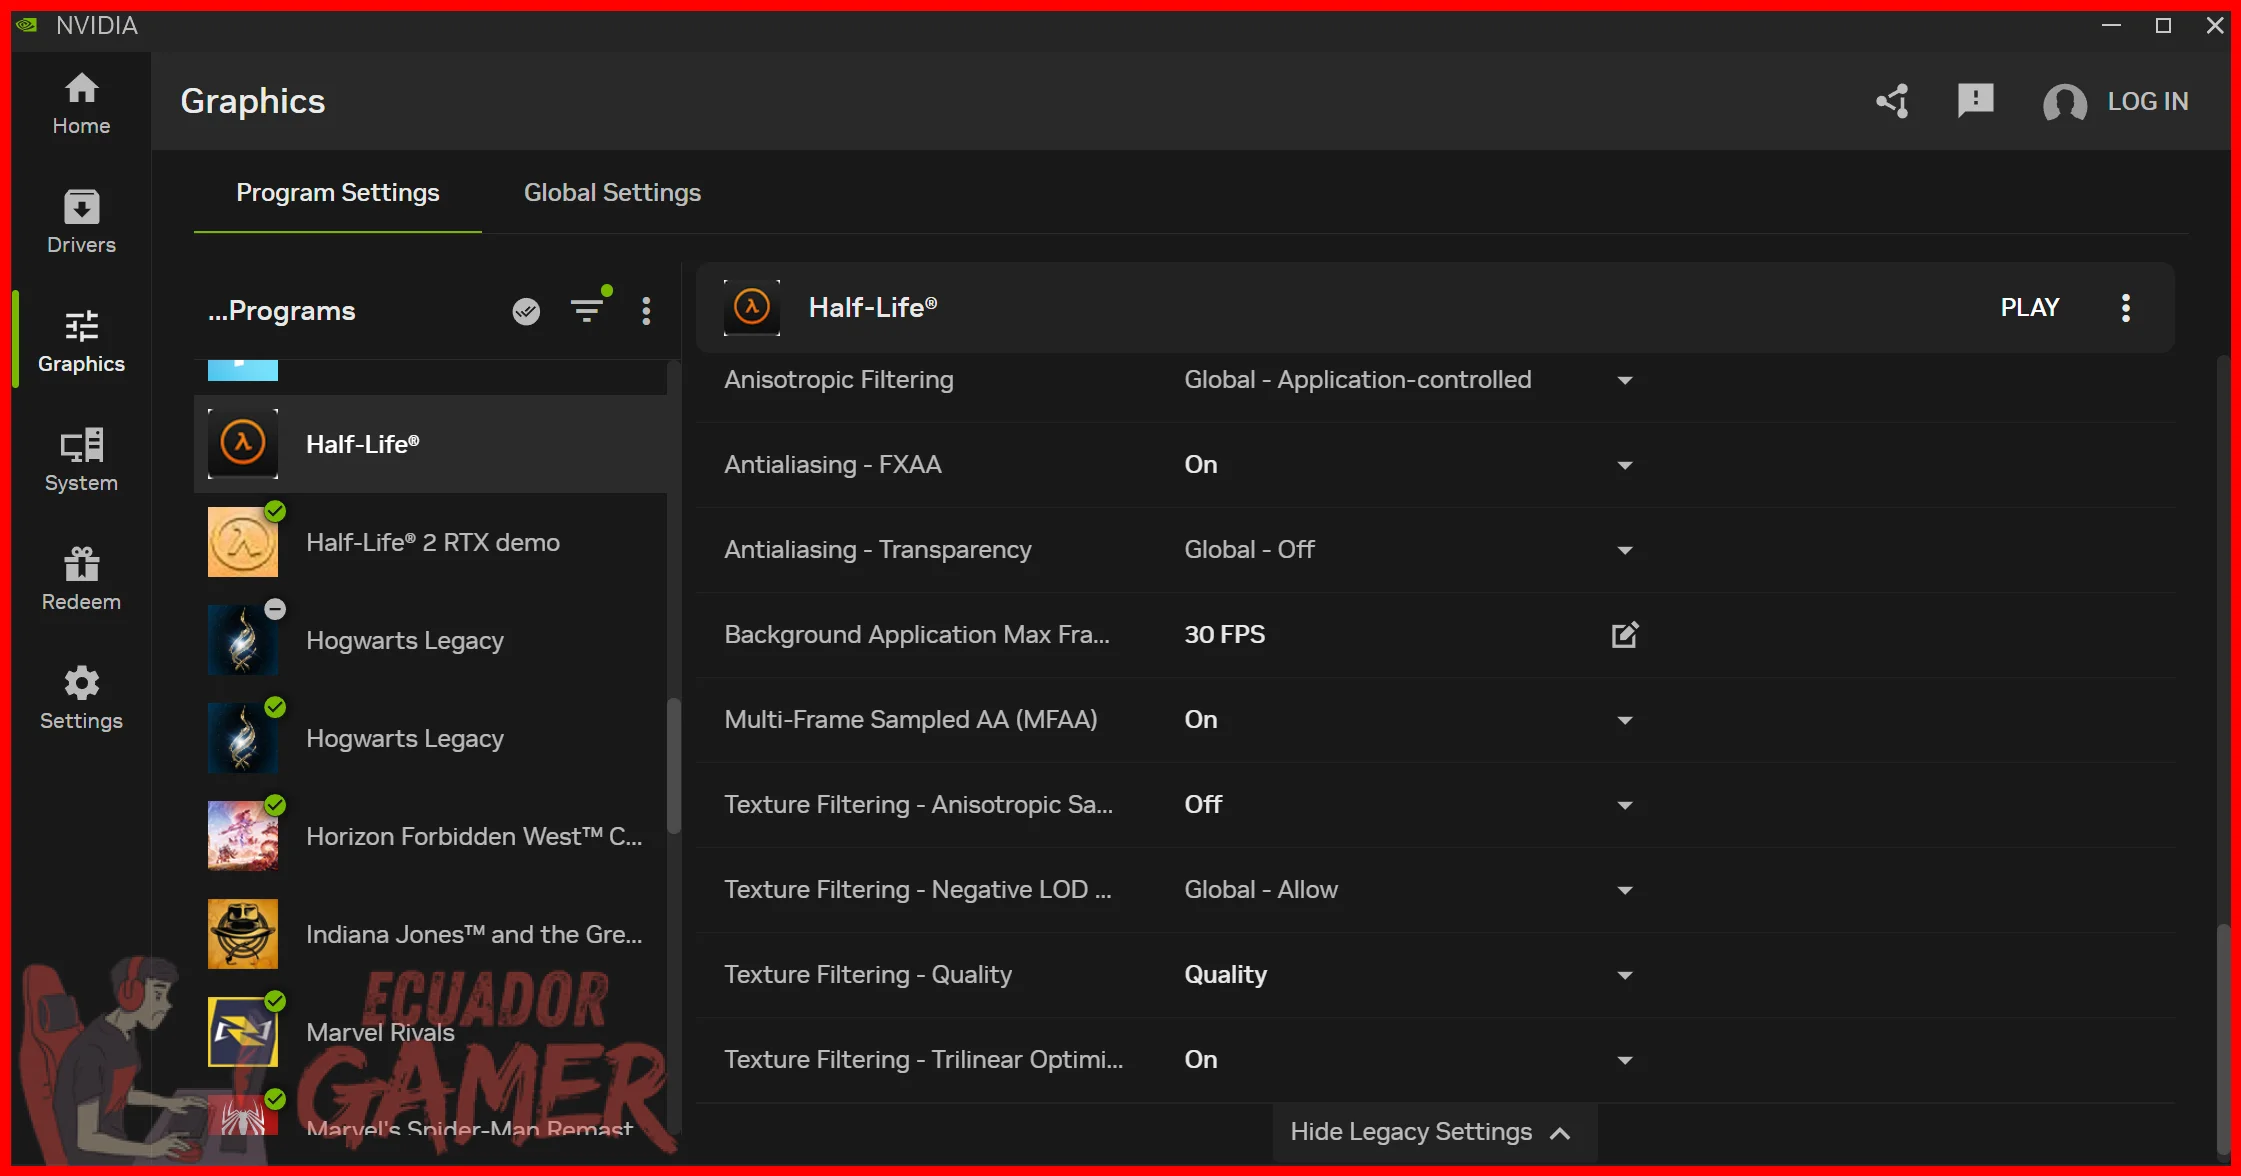Open the Antialiasing - FXAA dropdown
The image size is (2241, 1176).
(1625, 465)
